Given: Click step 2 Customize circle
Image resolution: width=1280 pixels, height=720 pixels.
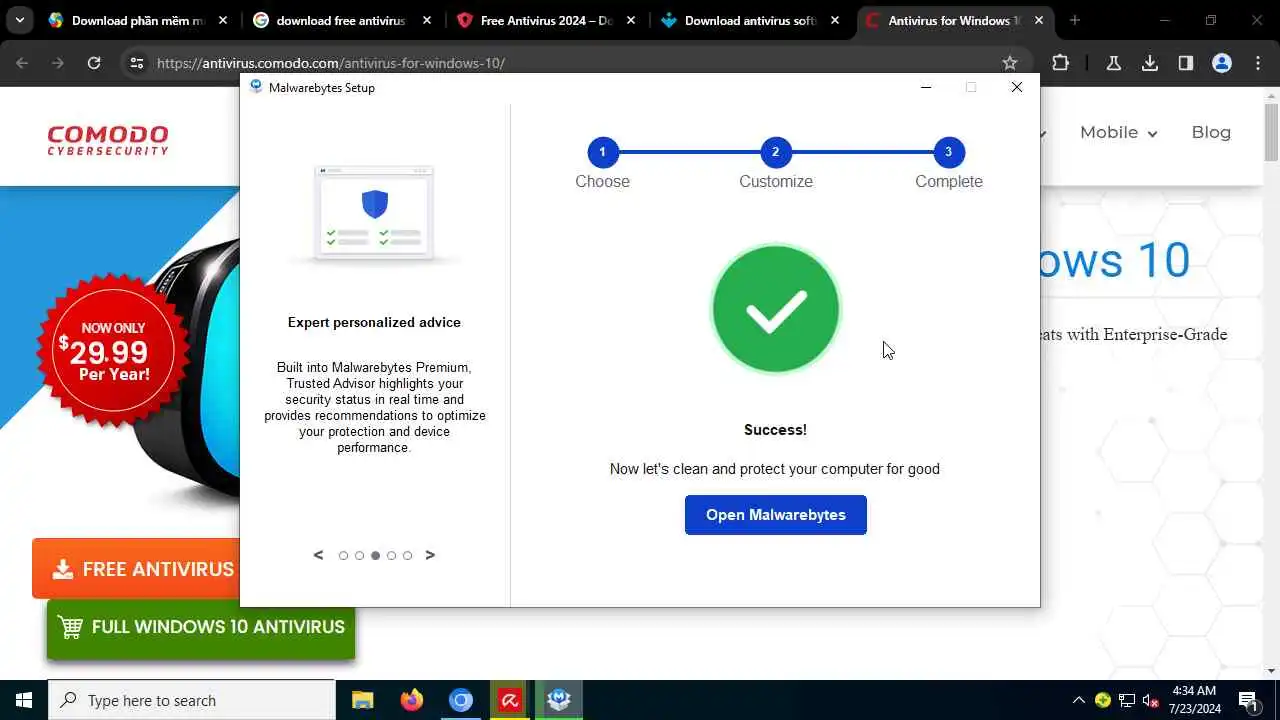Looking at the screenshot, I should point(775,152).
